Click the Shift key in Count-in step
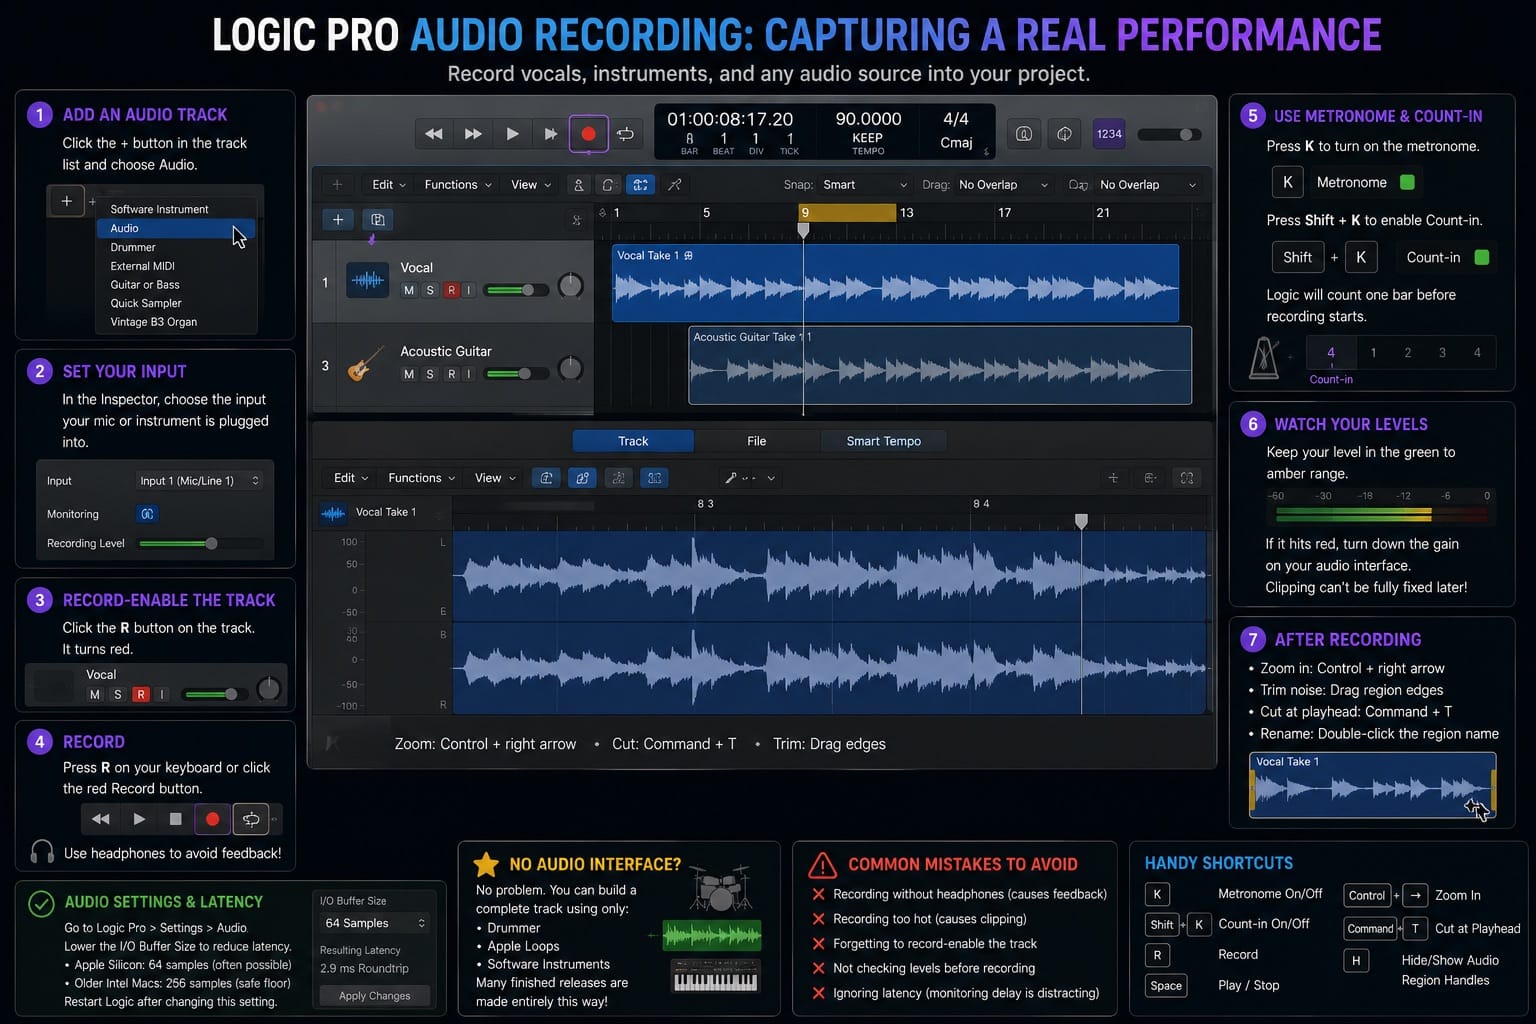 click(1297, 257)
